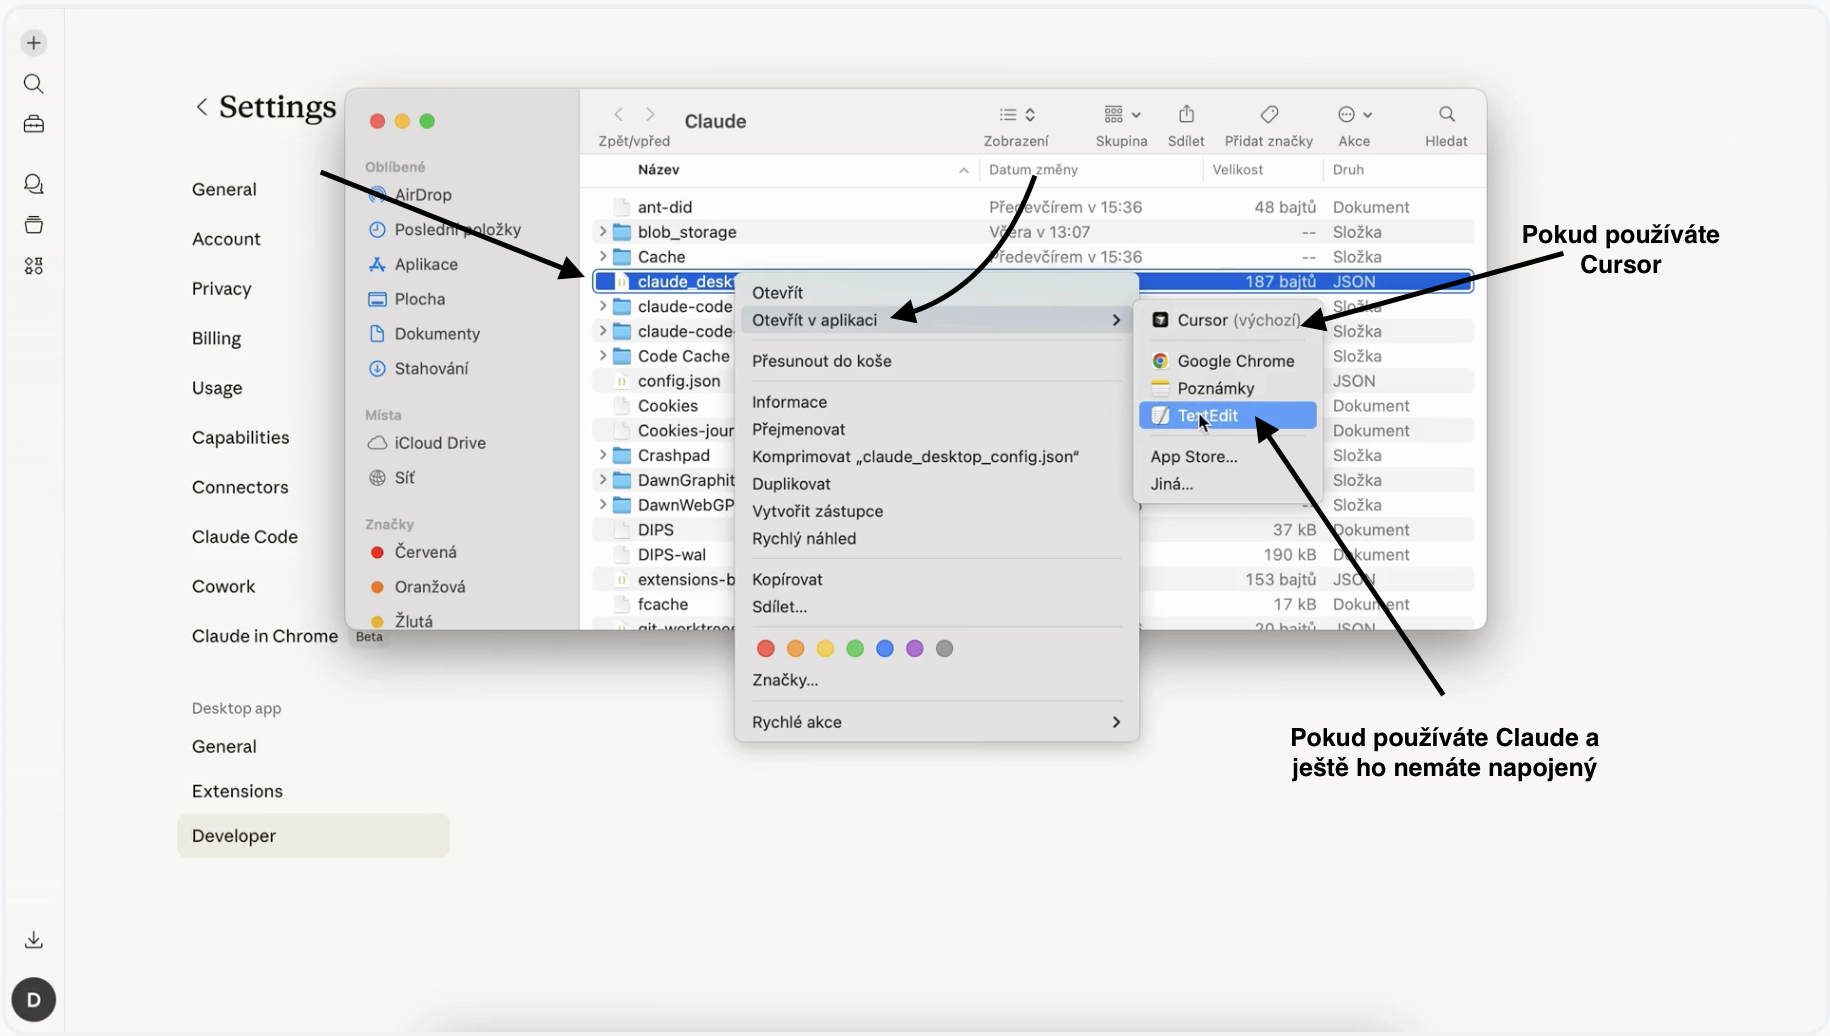Screen dimensions: 1830x1036
Task: Choose TextEdit in the open-with submenu
Action: pyautogui.click(x=1208, y=416)
